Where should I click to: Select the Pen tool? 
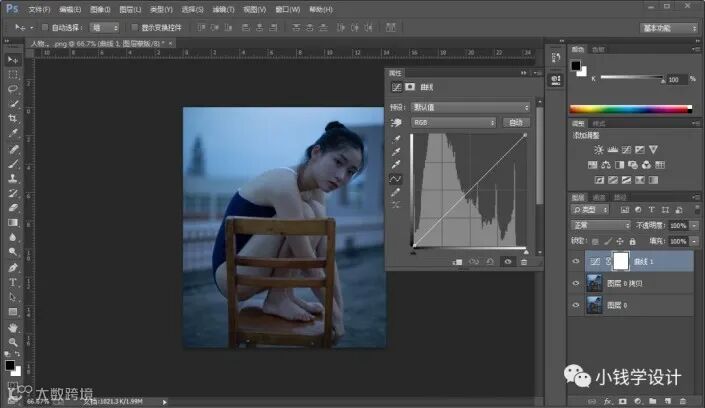(x=13, y=268)
